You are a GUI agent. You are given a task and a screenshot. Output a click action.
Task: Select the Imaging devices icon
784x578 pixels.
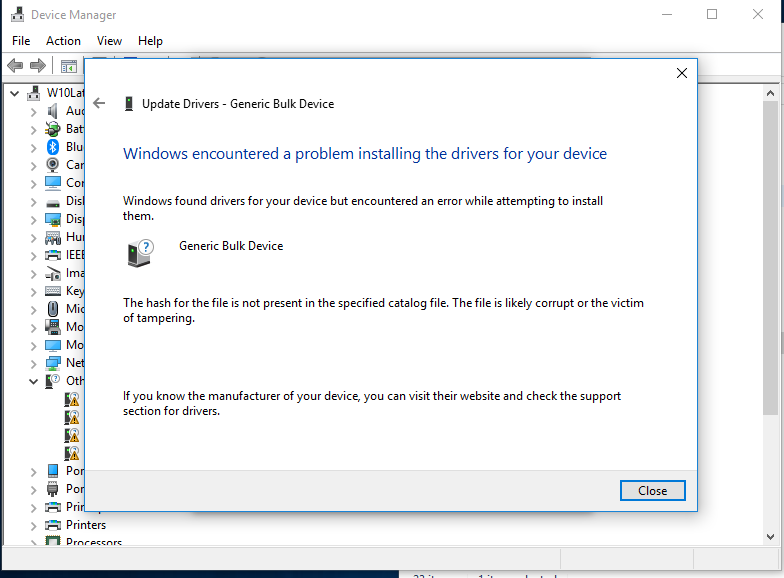tap(52, 273)
